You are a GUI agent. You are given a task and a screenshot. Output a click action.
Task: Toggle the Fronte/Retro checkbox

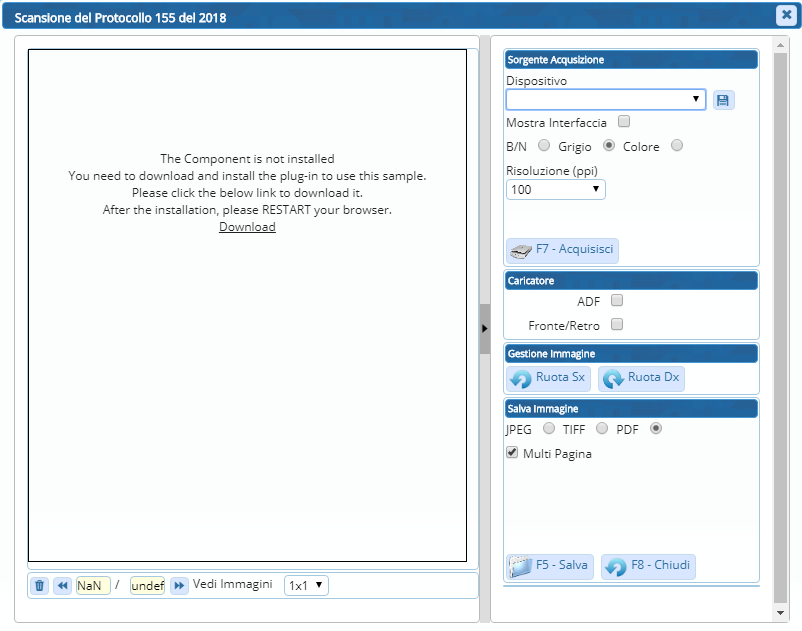pyautogui.click(x=617, y=324)
